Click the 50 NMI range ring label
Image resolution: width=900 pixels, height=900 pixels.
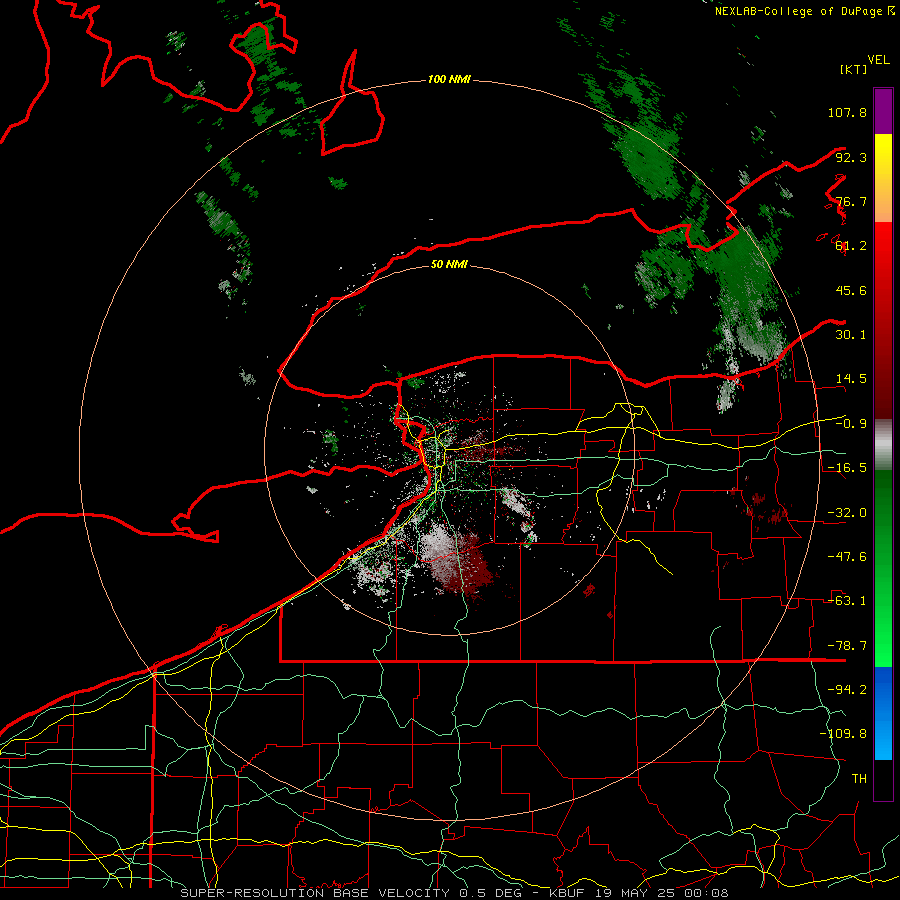pyautogui.click(x=449, y=265)
